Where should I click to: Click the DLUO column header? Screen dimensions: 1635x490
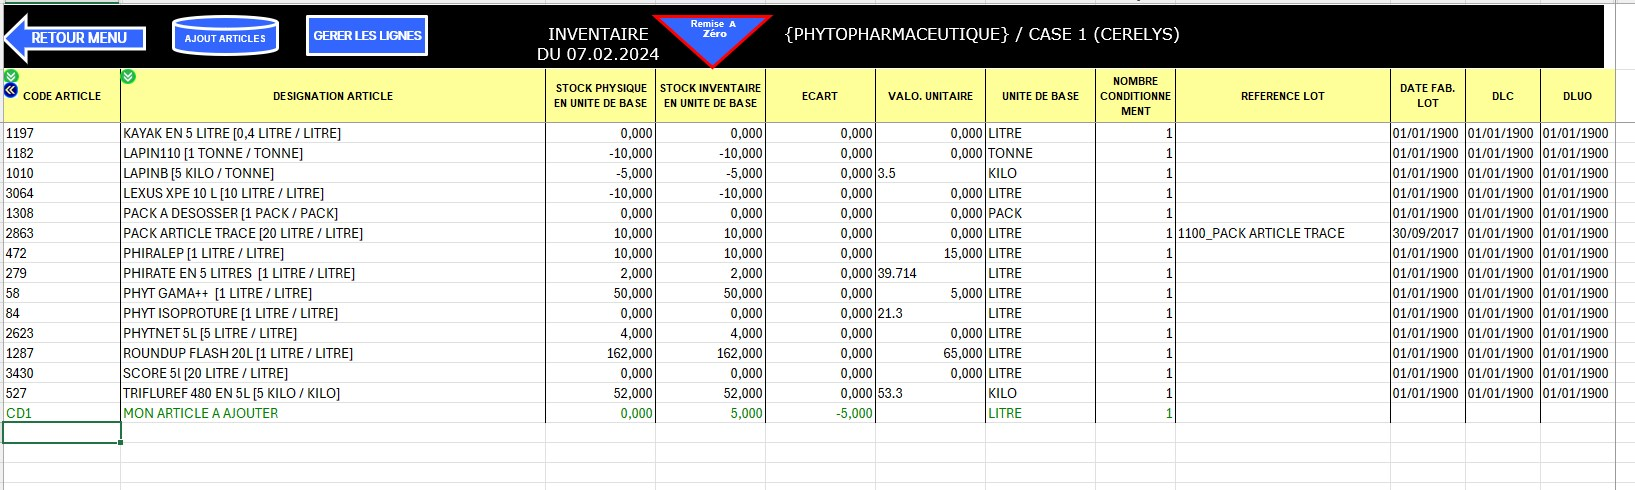pyautogui.click(x=1577, y=96)
